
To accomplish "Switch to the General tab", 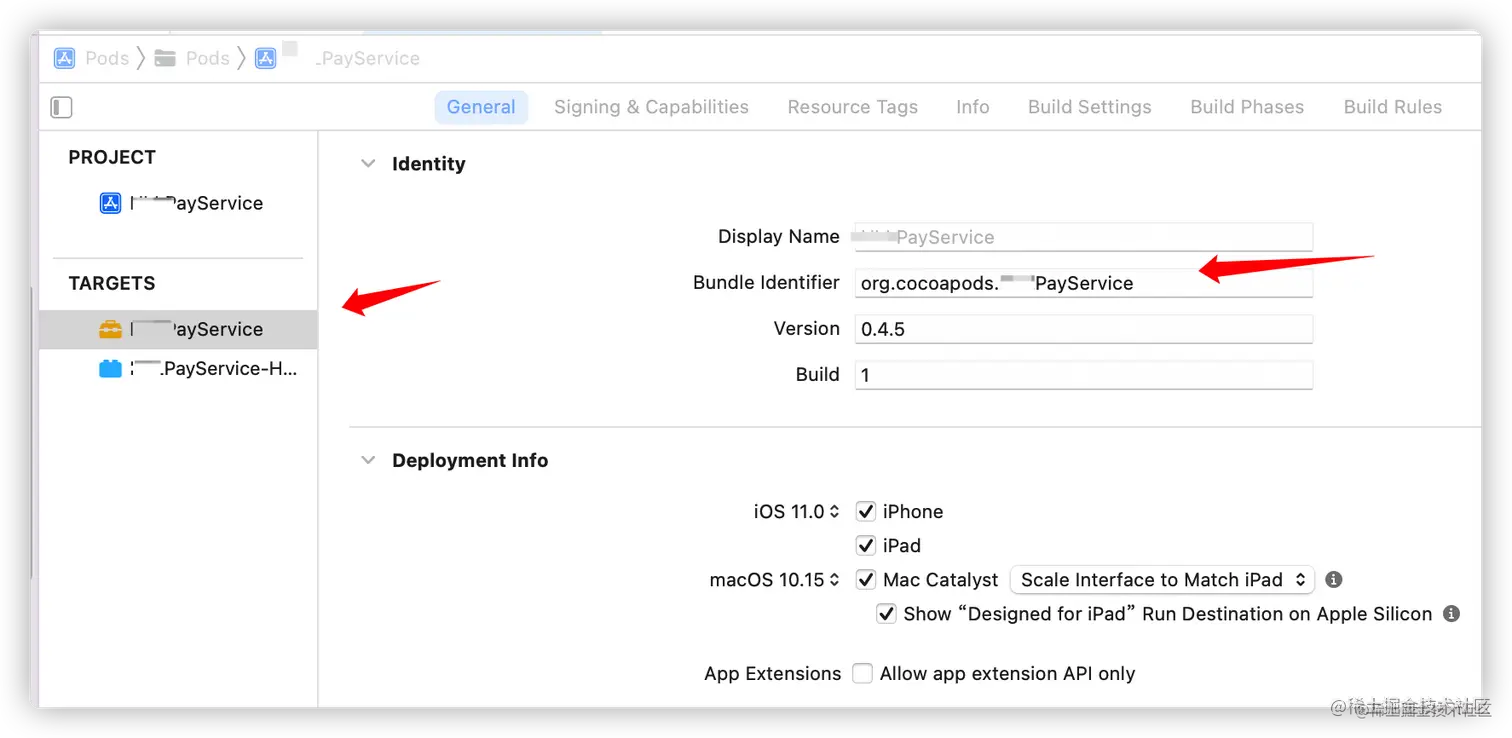I will [481, 107].
